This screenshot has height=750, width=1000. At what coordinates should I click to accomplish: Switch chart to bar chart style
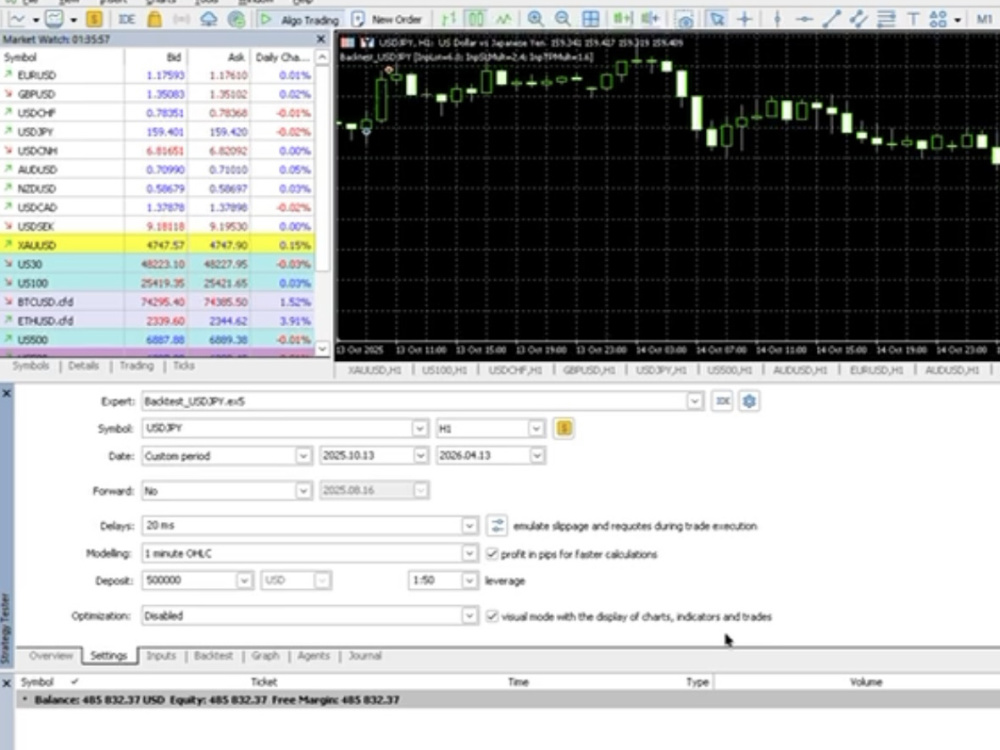(449, 19)
